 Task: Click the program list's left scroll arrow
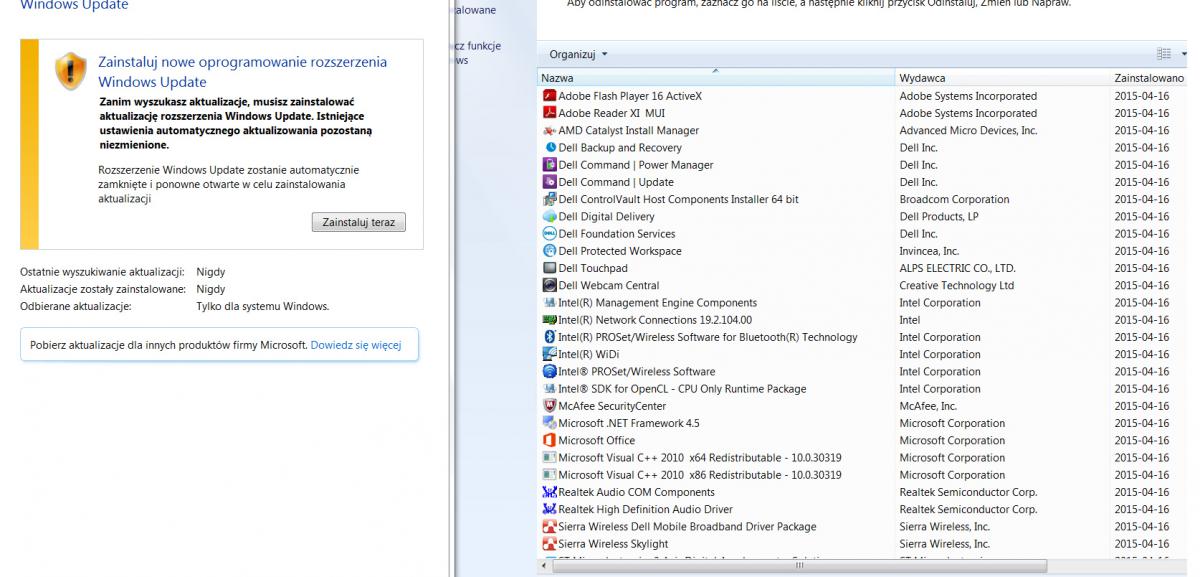[x=546, y=566]
